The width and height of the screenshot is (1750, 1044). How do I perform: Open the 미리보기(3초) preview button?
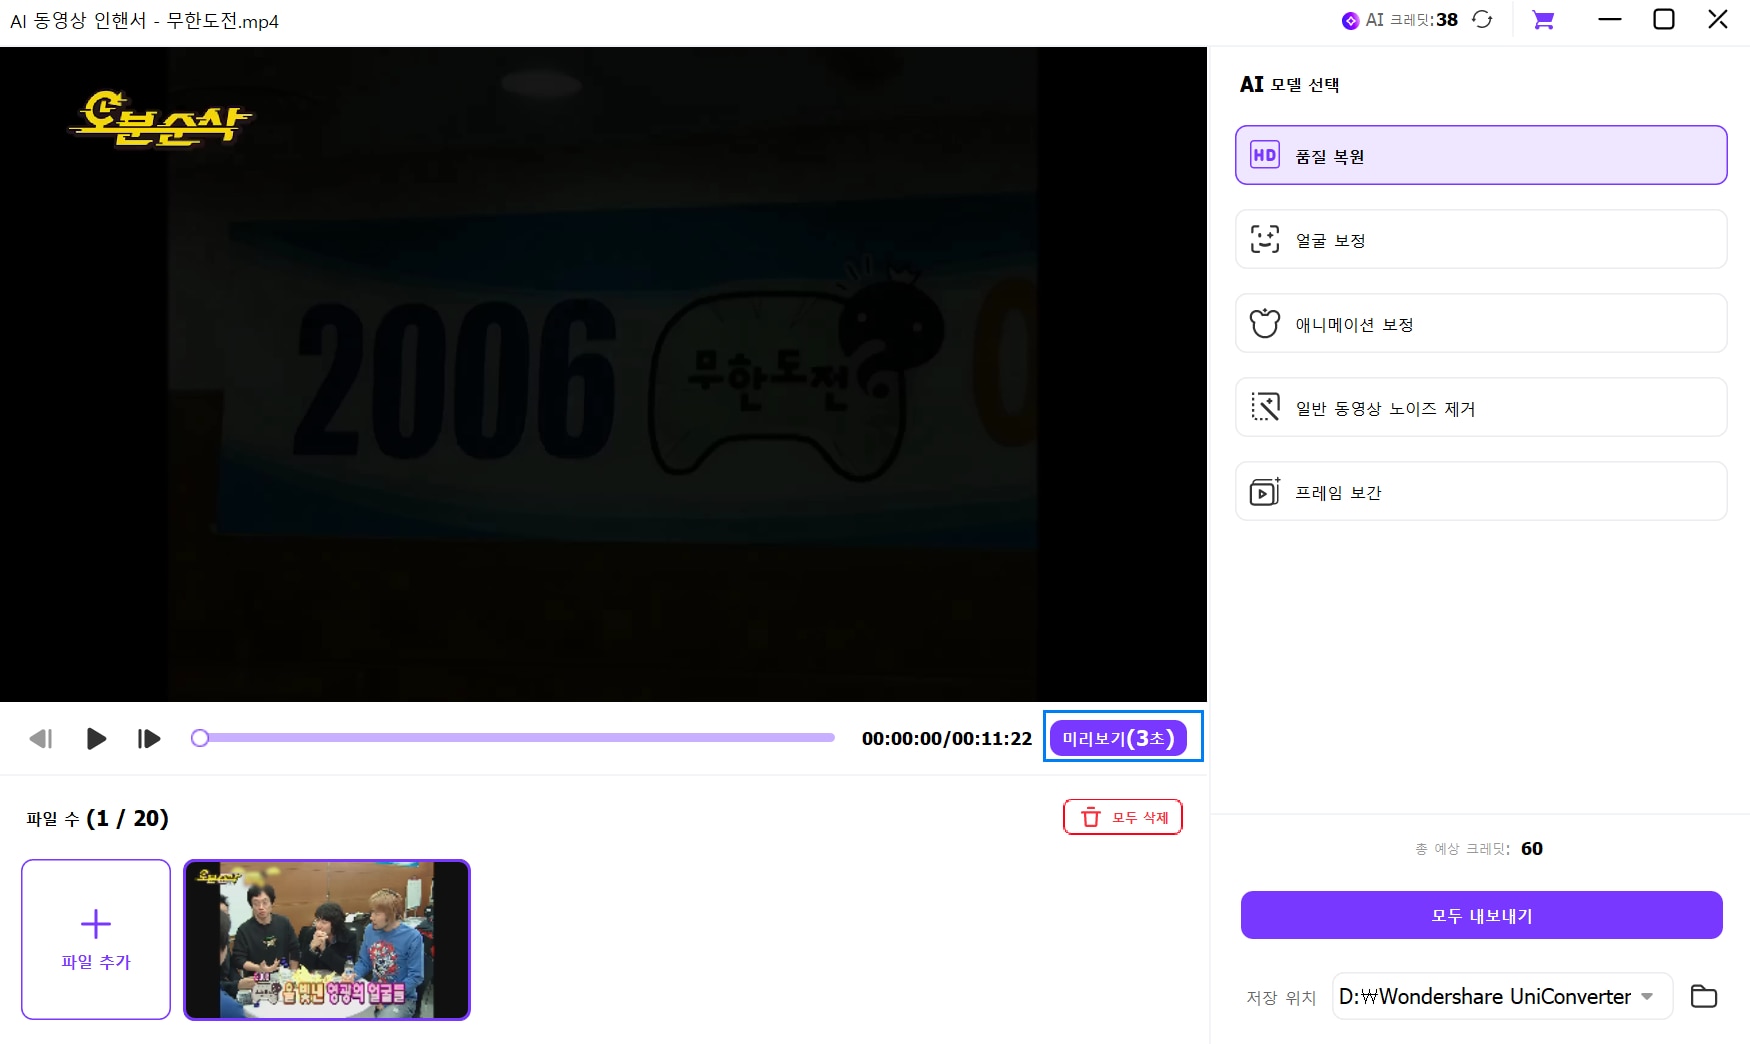click(x=1121, y=738)
